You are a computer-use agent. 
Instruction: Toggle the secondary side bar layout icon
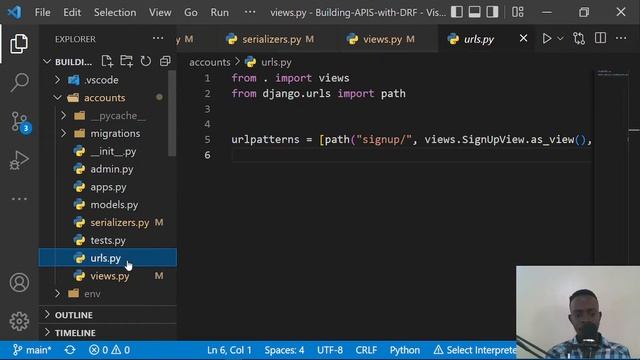point(492,12)
